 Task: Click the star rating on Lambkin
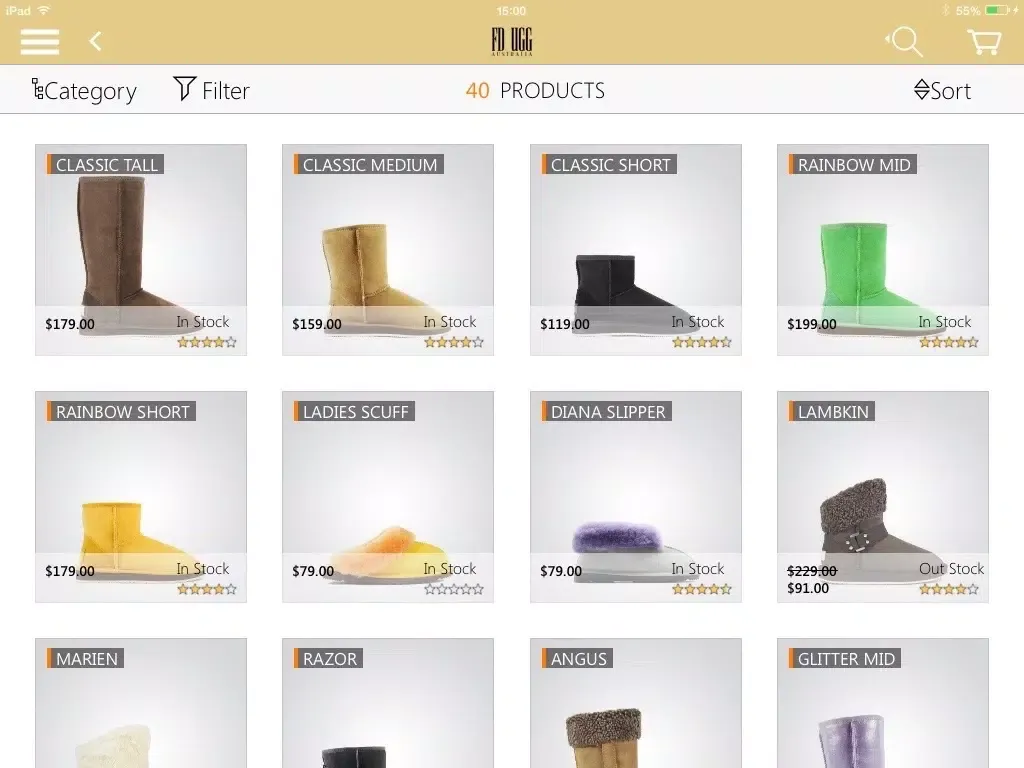point(949,588)
